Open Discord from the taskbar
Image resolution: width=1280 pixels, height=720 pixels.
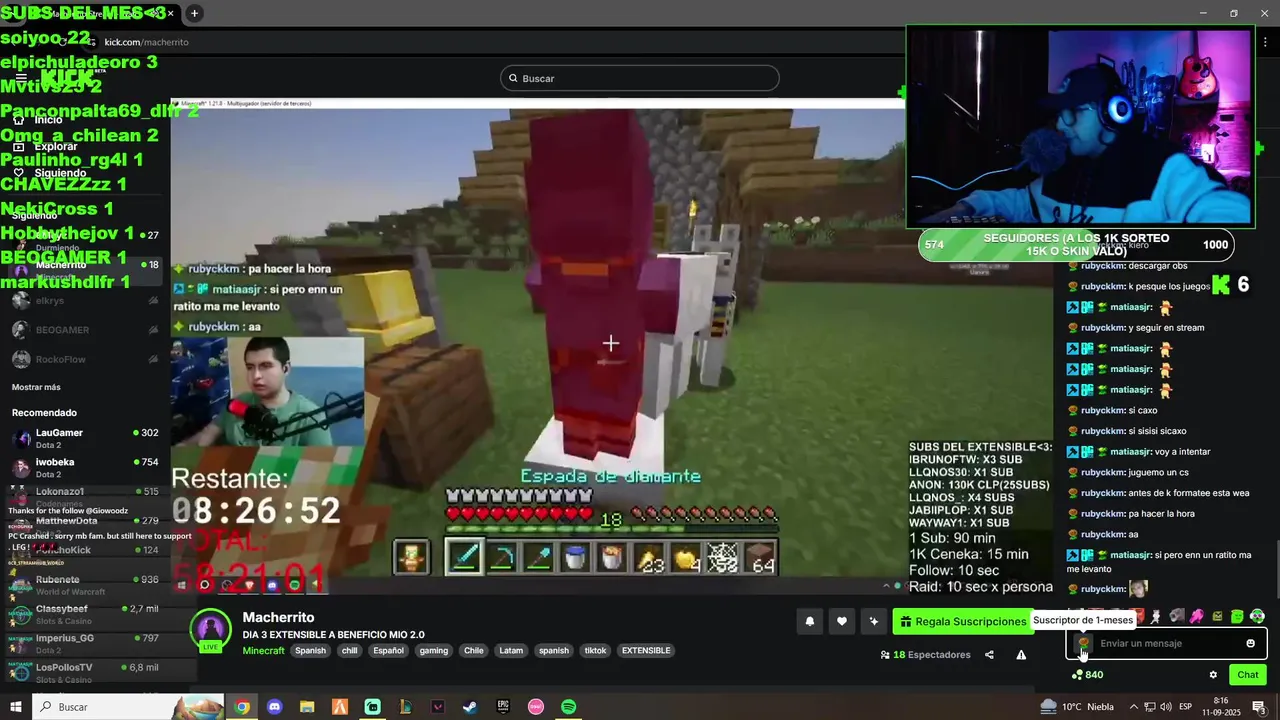275,707
